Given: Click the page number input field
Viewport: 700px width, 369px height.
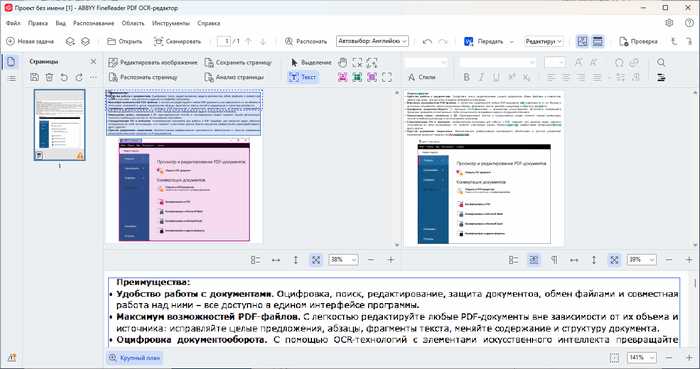Looking at the screenshot, I should click(x=224, y=41).
